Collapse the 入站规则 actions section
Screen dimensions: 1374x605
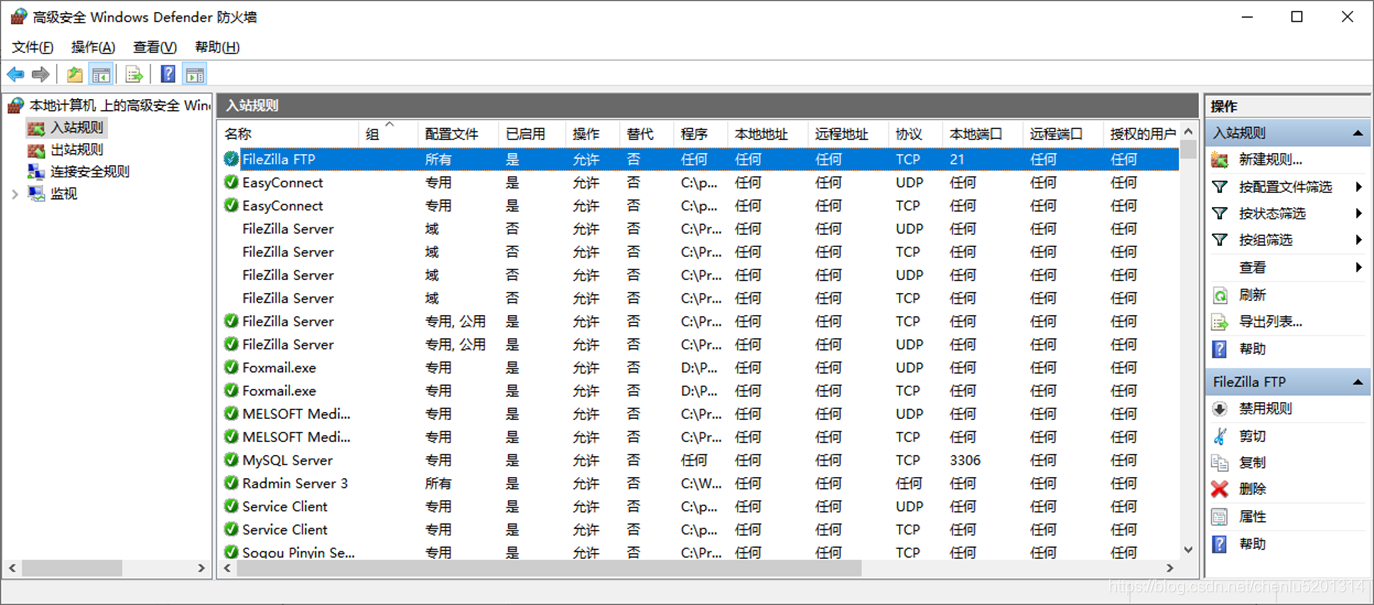(1357, 133)
